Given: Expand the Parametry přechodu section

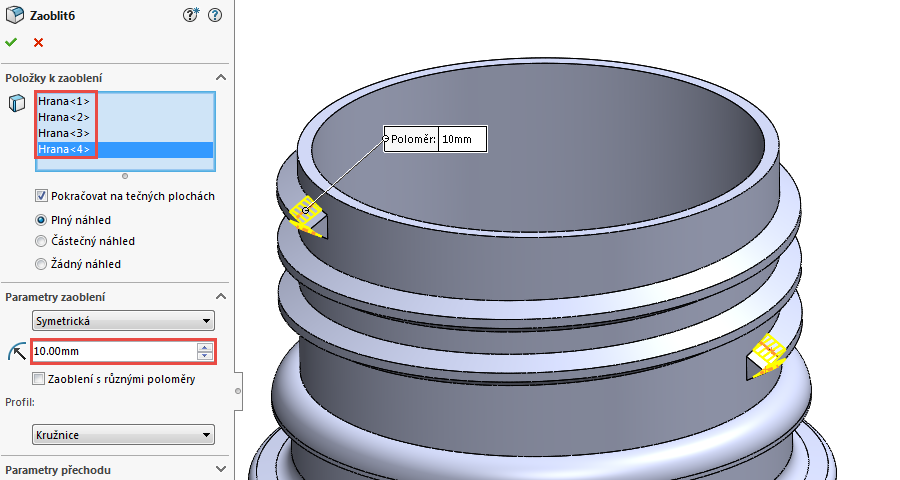Looking at the screenshot, I should (x=220, y=469).
